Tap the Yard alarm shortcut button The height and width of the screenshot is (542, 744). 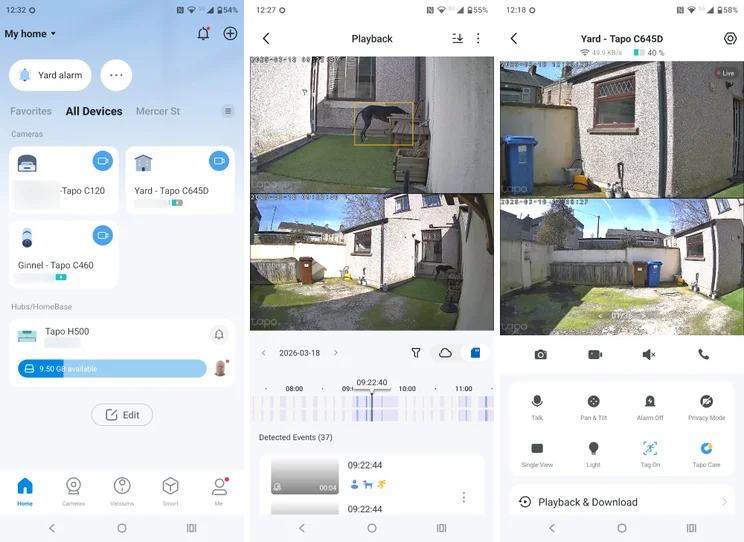click(50, 75)
